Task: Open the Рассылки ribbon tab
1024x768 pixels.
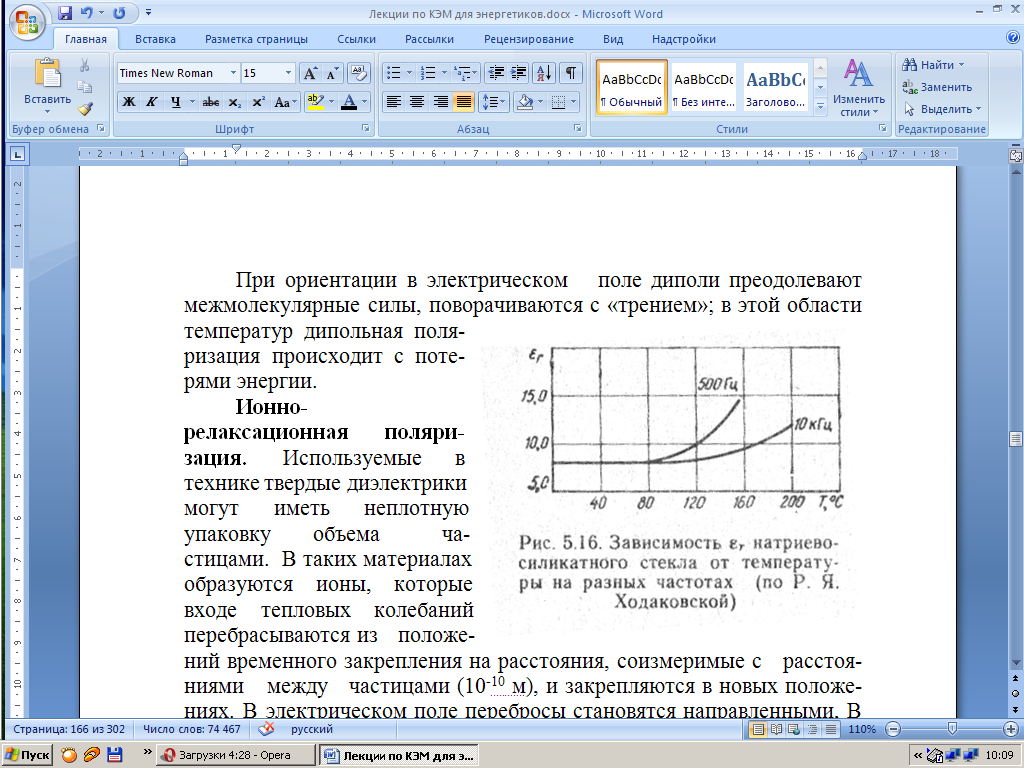Action: pos(429,39)
